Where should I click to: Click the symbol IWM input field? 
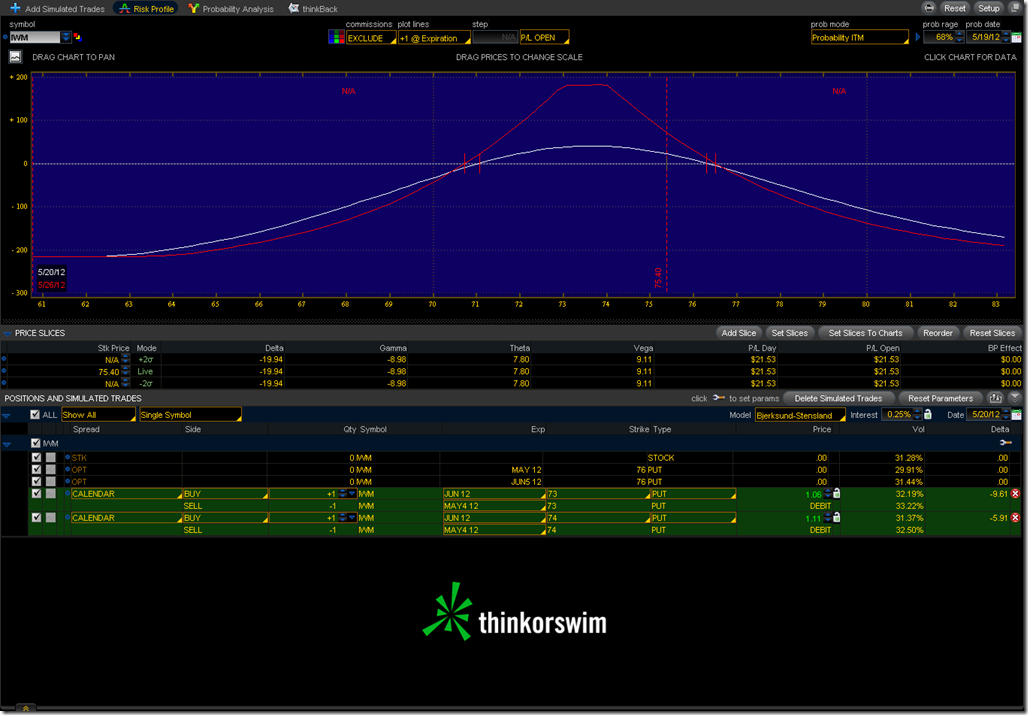pos(35,37)
